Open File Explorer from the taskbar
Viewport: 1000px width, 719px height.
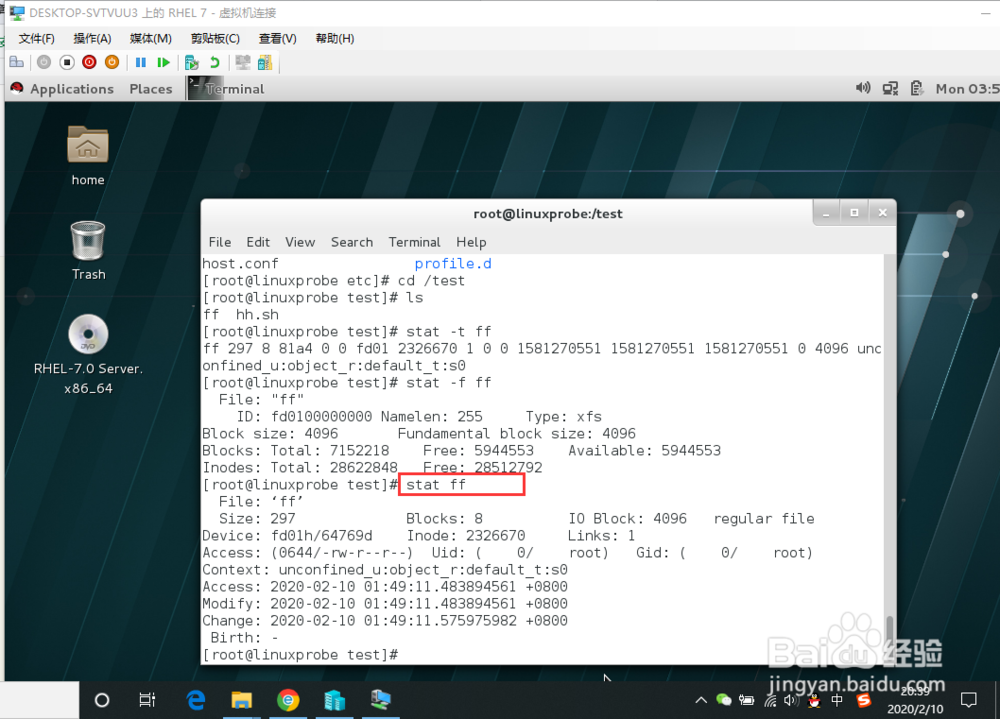[242, 700]
